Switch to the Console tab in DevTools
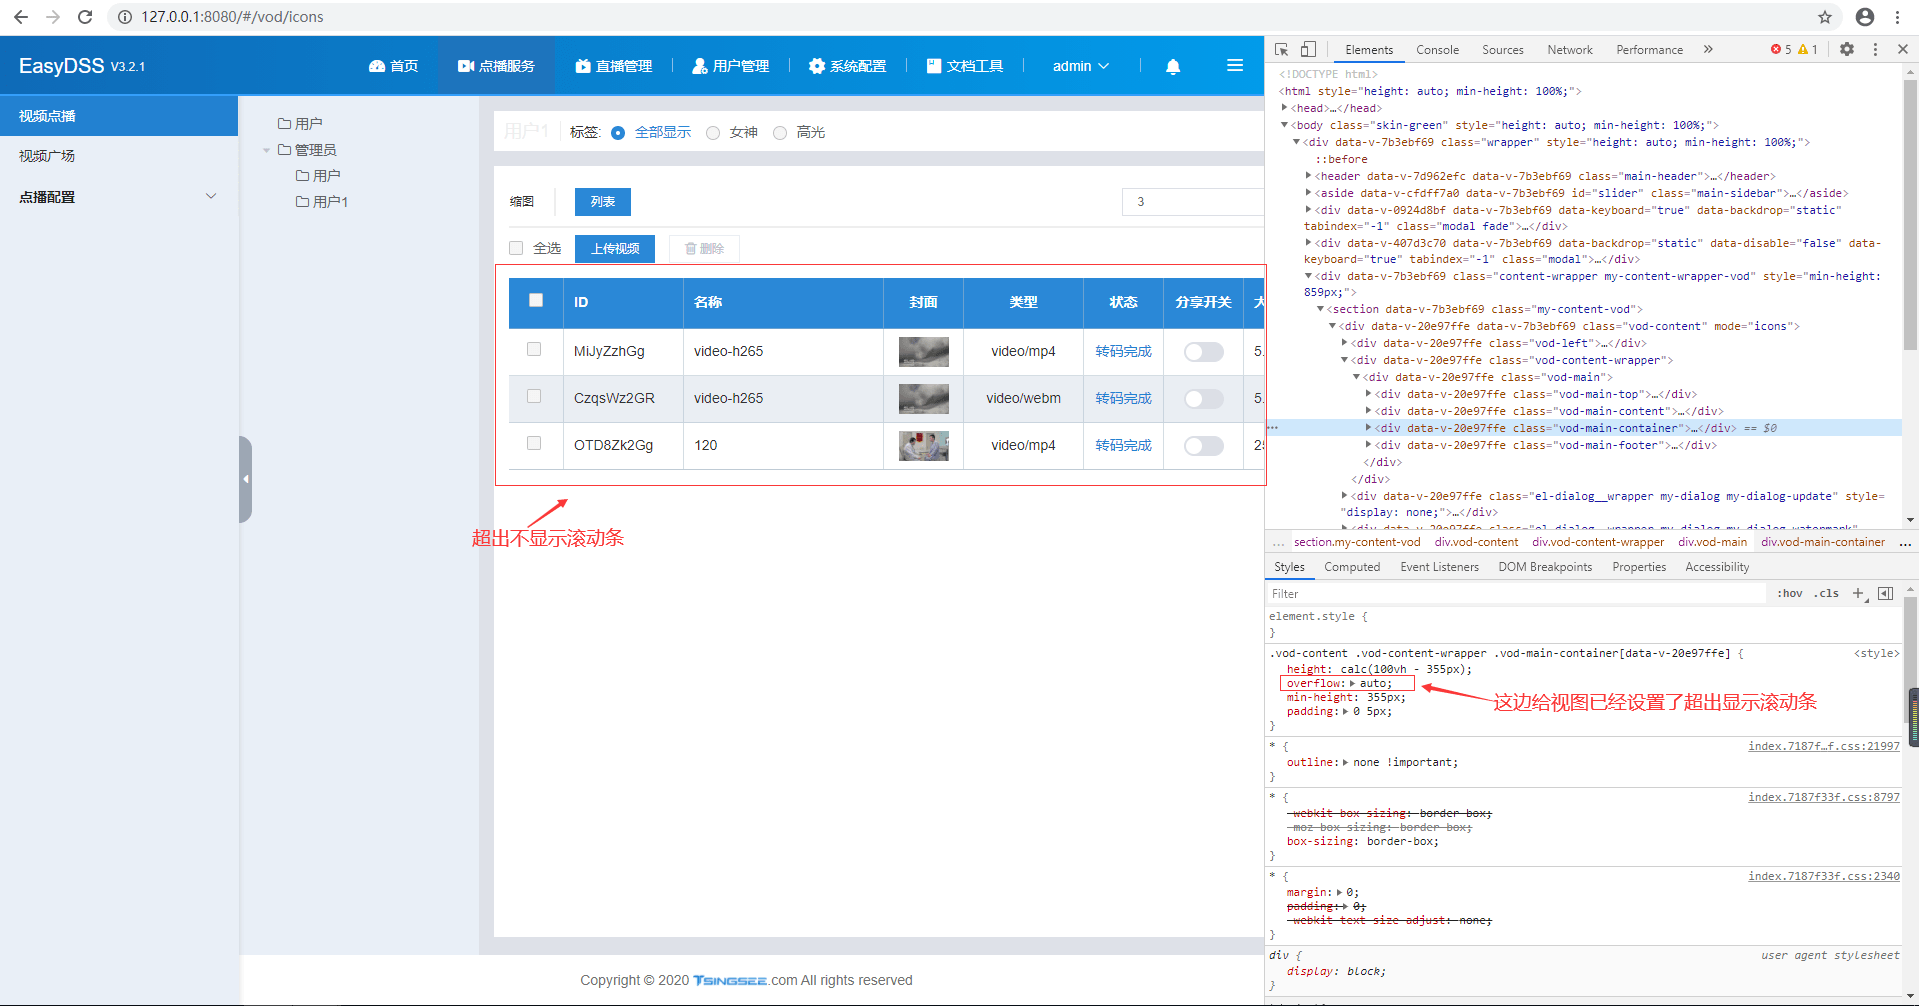Viewport: 1919px width, 1006px height. (x=1437, y=50)
